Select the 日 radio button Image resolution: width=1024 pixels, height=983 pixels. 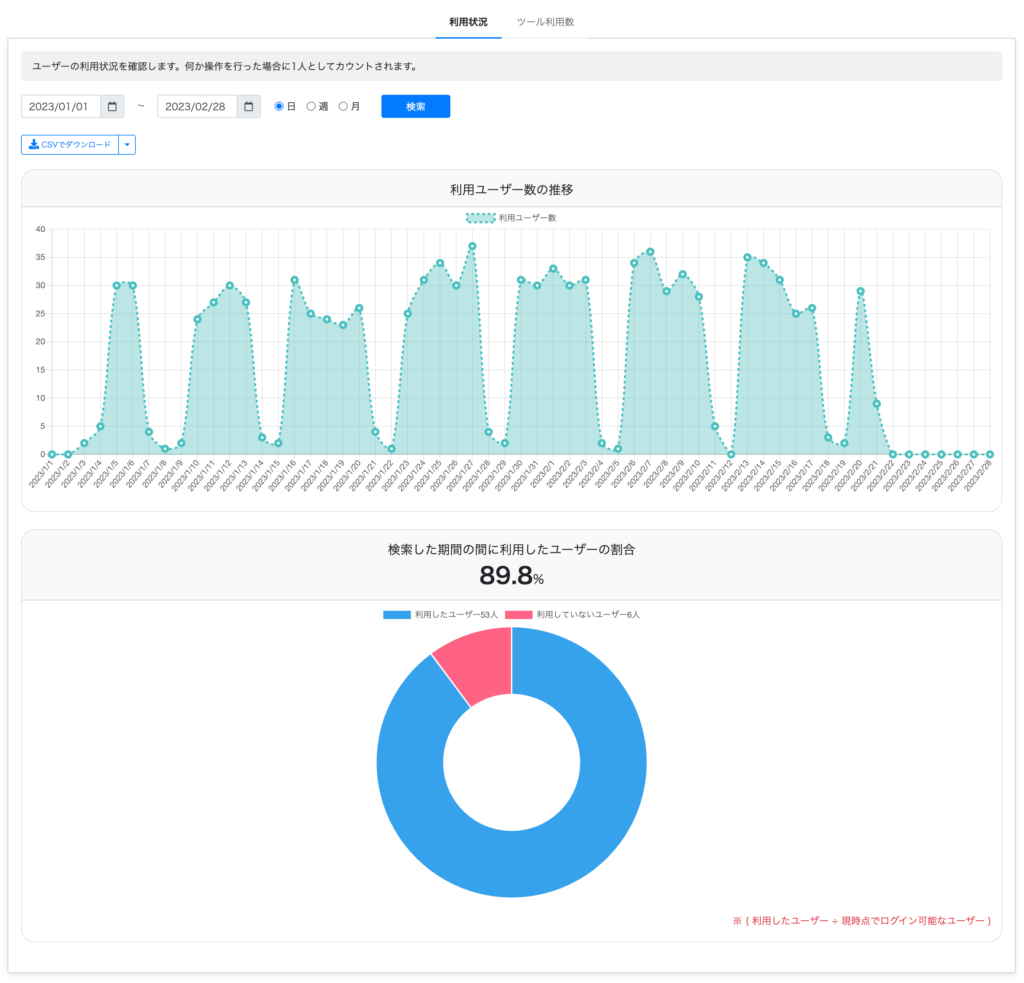(x=279, y=106)
